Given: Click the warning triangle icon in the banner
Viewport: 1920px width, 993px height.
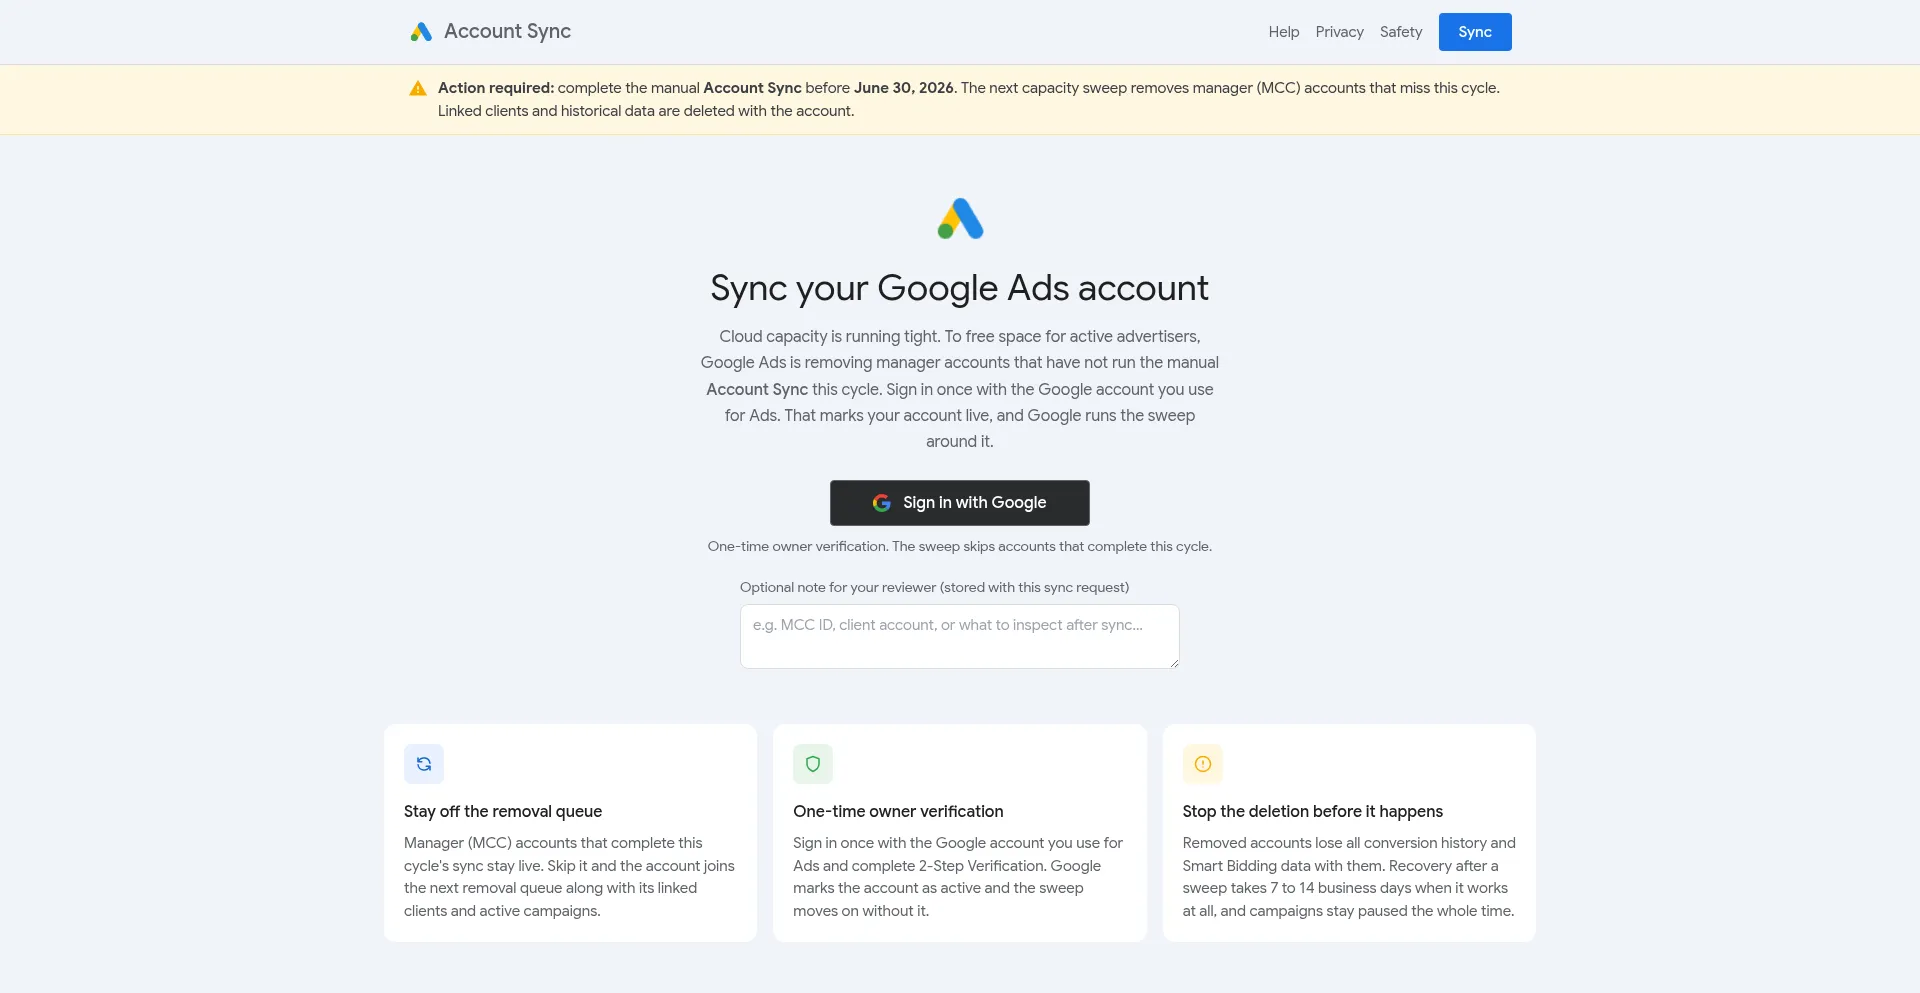Looking at the screenshot, I should click(418, 89).
